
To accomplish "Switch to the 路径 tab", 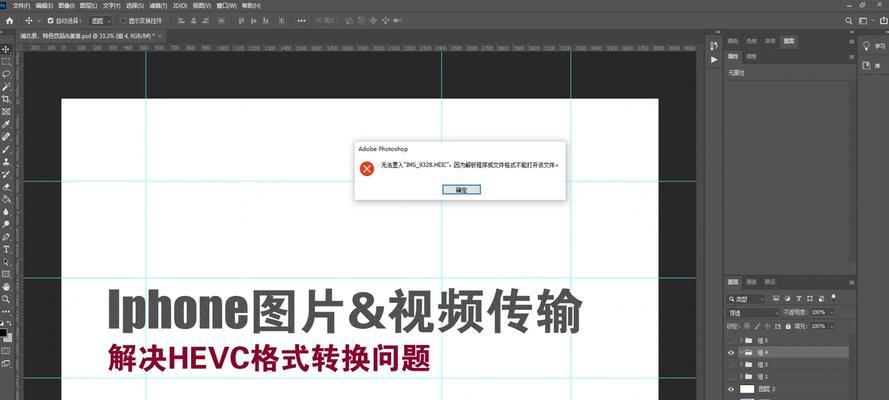I will 769,282.
